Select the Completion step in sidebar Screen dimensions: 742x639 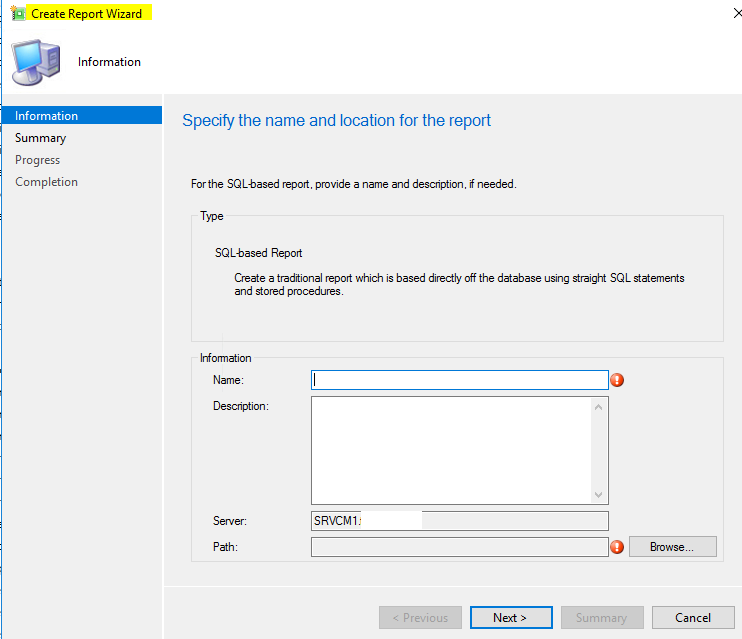pos(46,182)
